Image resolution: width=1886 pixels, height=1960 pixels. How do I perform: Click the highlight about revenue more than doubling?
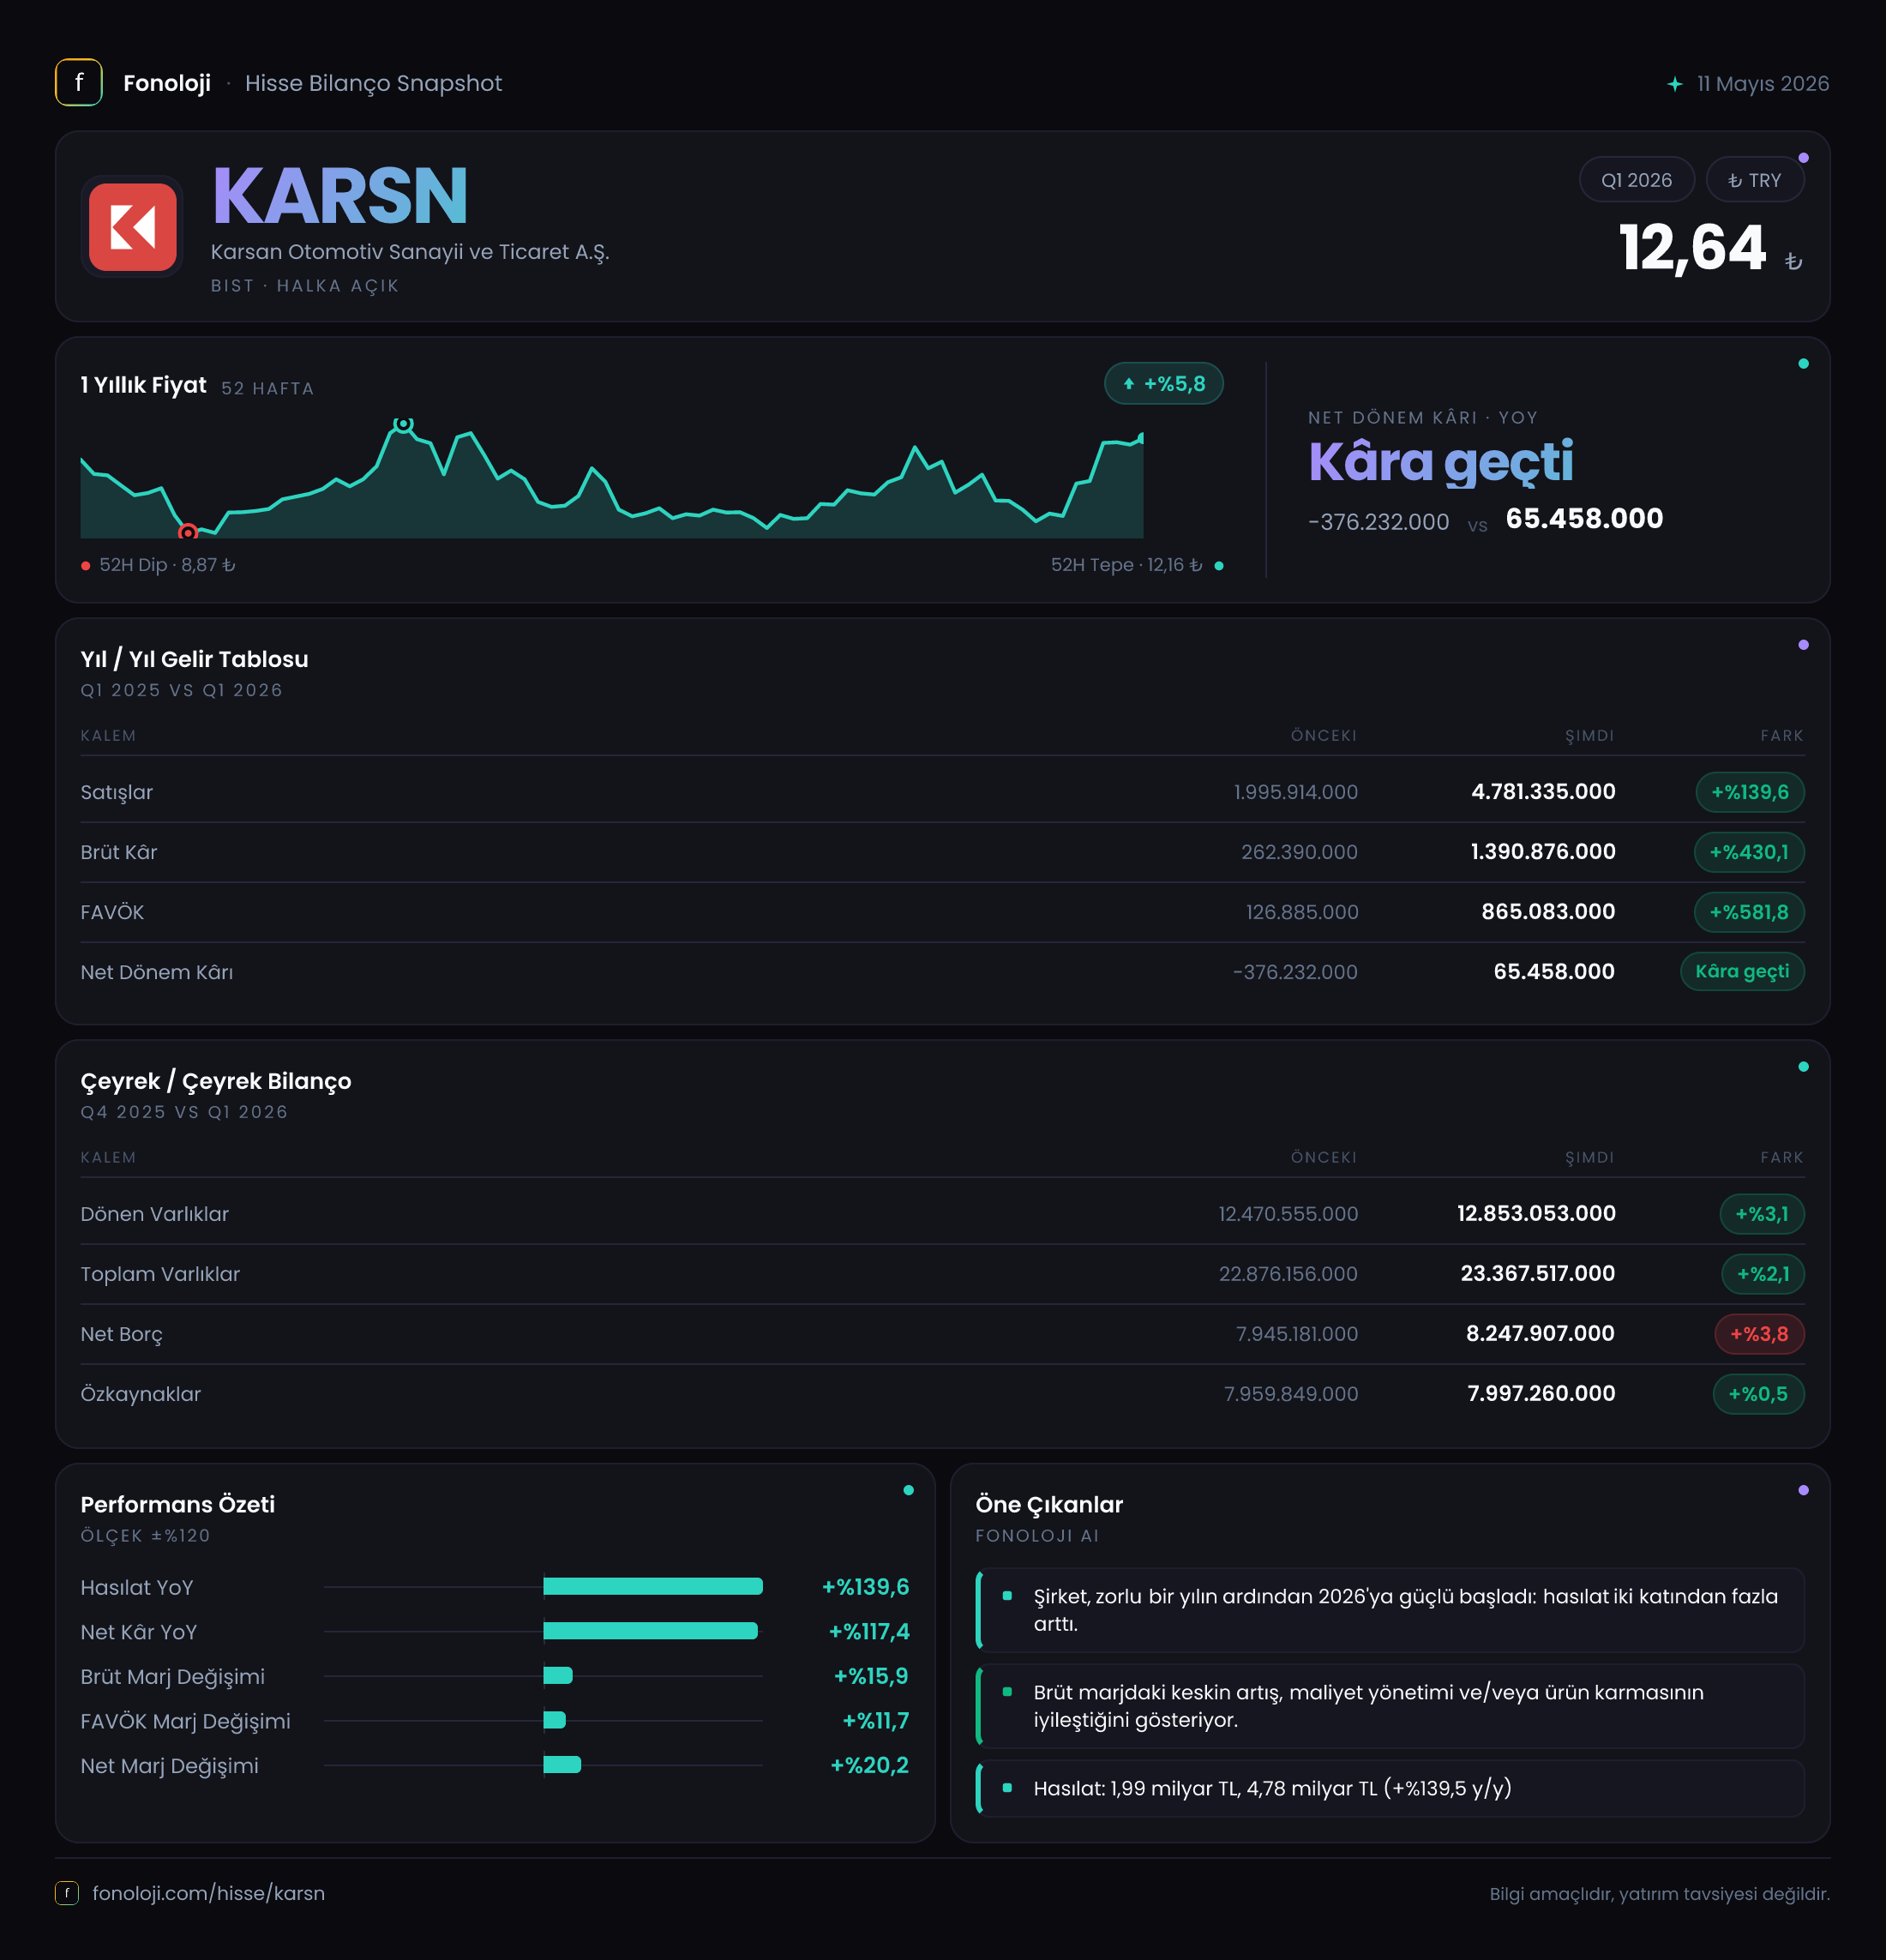pos(1390,1610)
